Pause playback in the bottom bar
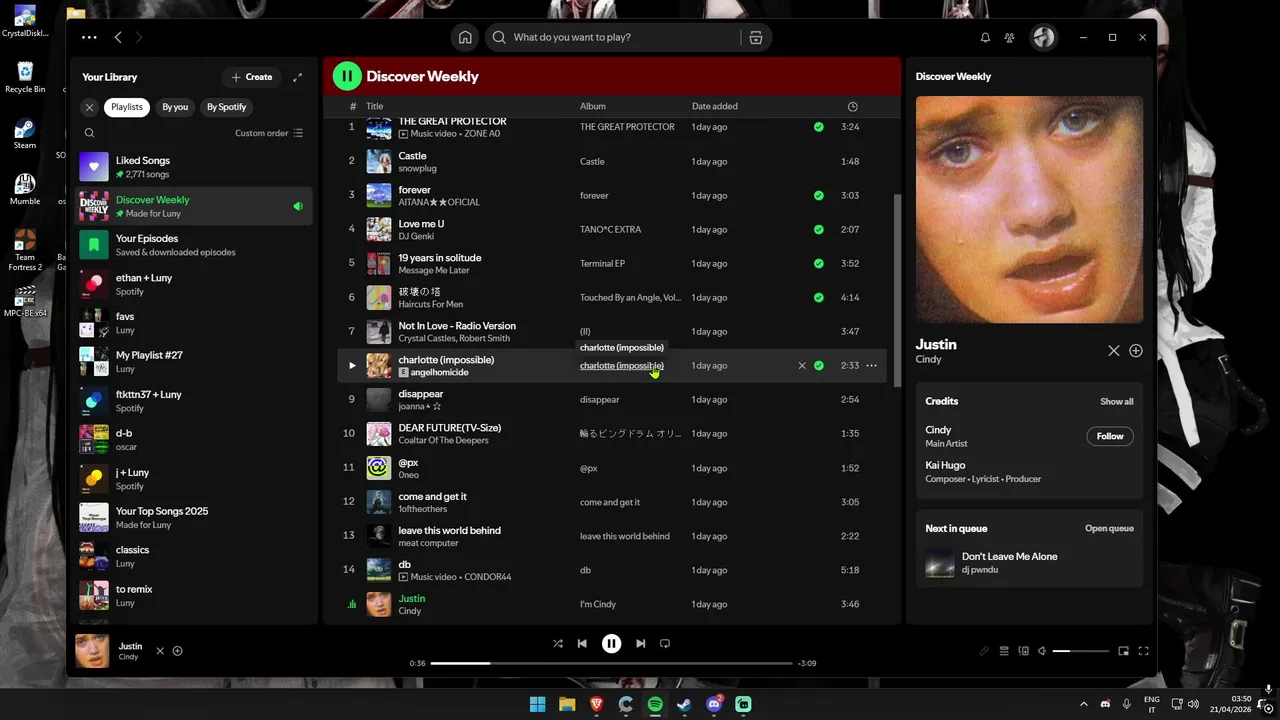 tap(611, 644)
